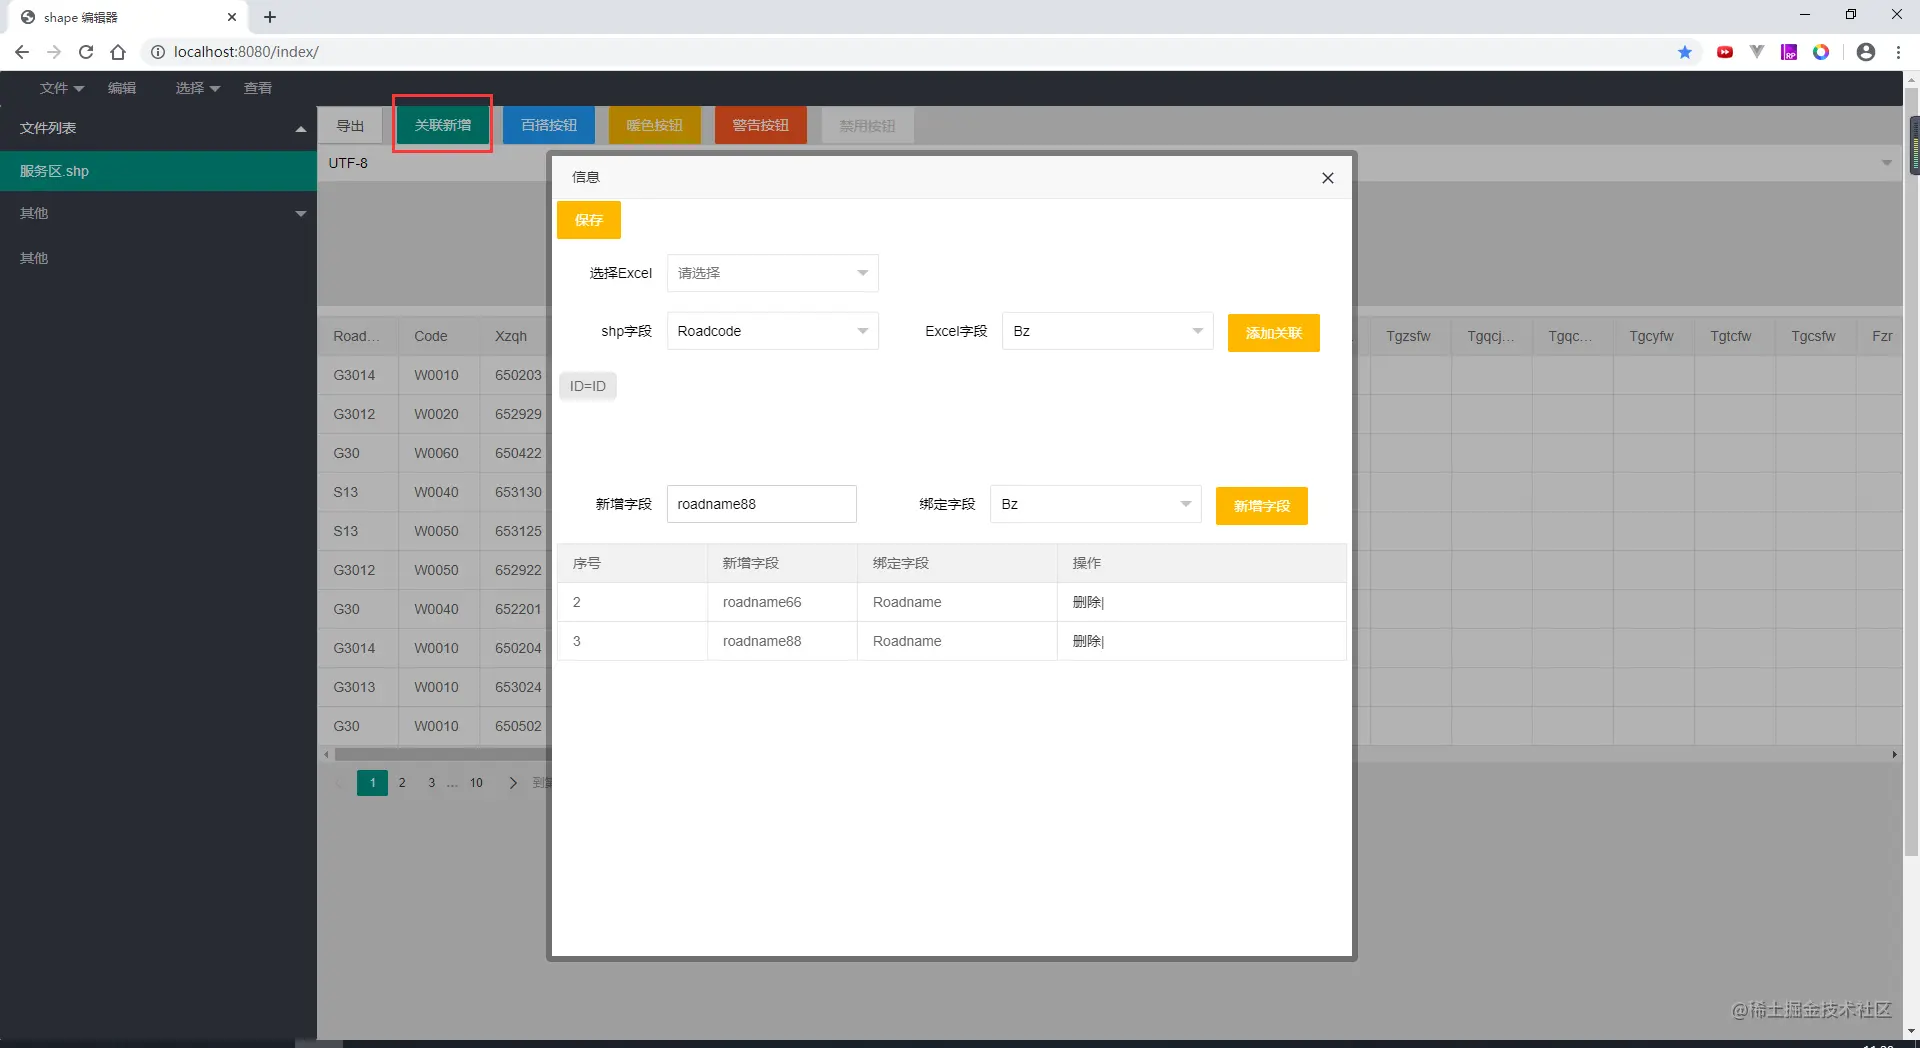Click the browser reload icon

(x=86, y=52)
